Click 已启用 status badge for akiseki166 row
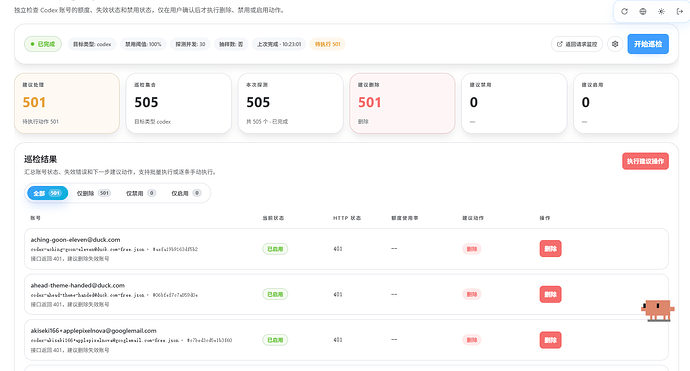This screenshot has height=371, width=690. [x=275, y=340]
